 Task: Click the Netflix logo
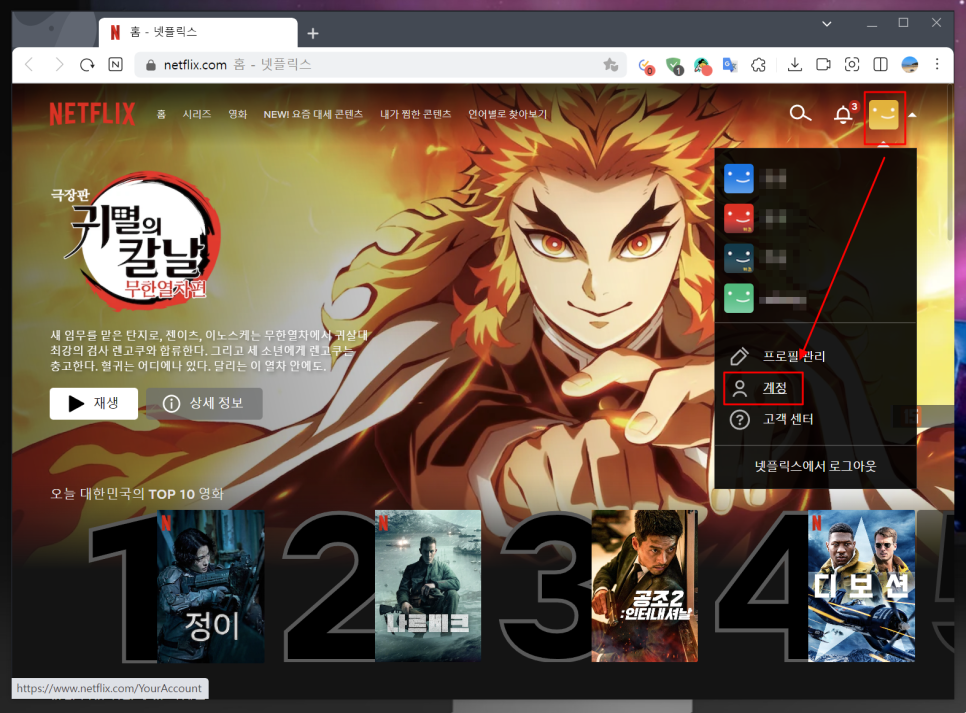[x=92, y=114]
